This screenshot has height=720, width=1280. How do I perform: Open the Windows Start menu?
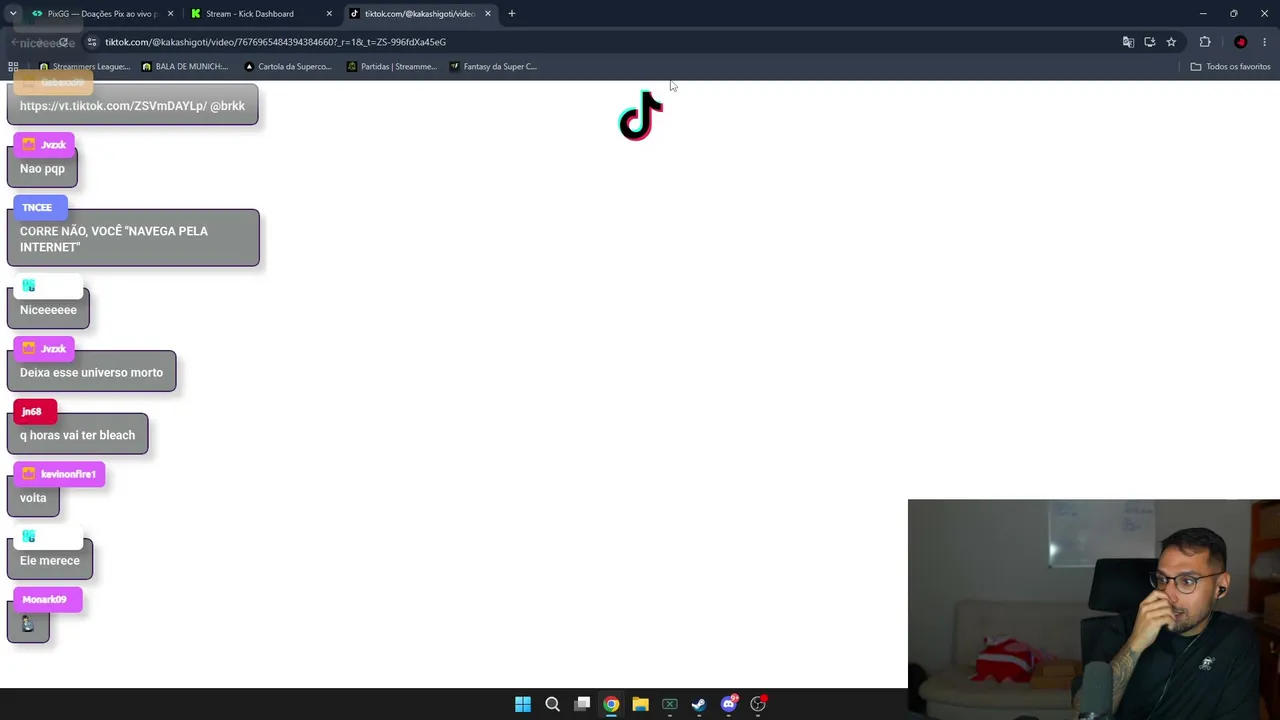[x=523, y=704]
